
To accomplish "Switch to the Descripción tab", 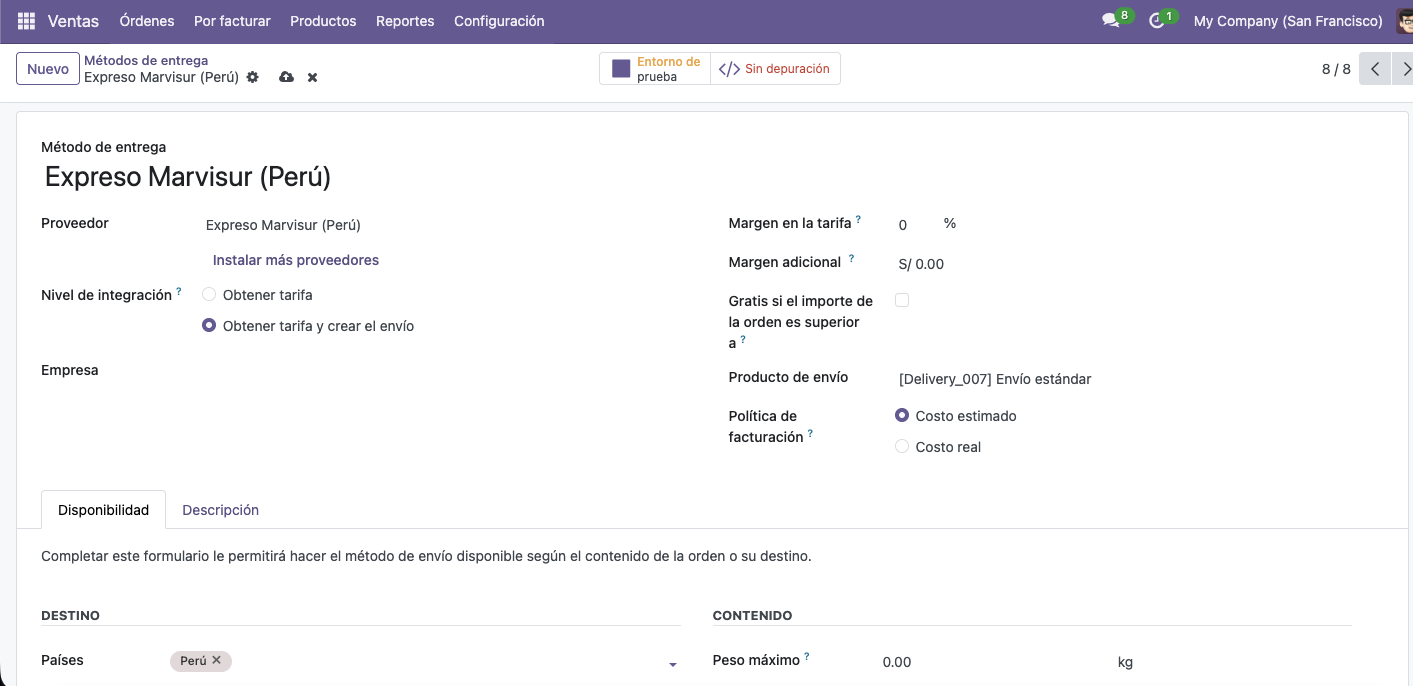I will click(x=220, y=510).
